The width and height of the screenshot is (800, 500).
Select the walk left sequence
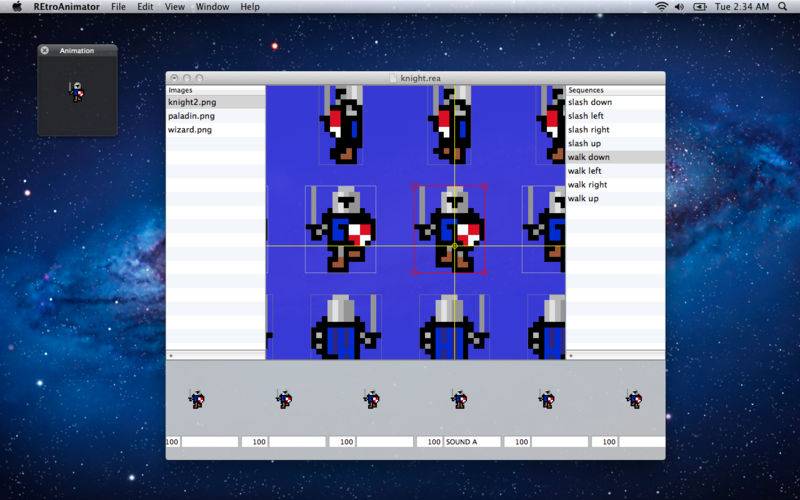[615, 171]
